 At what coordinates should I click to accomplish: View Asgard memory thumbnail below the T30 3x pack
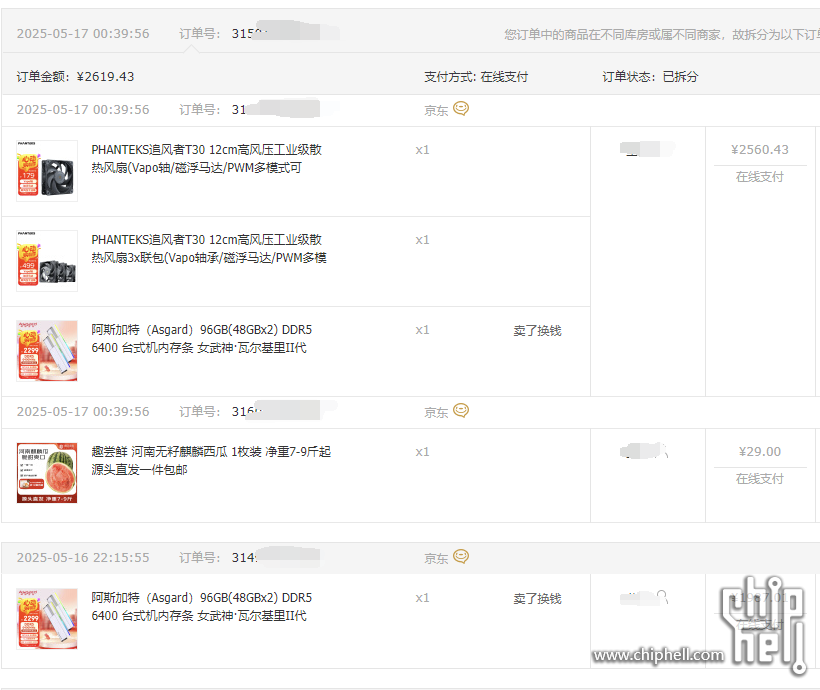pos(47,351)
